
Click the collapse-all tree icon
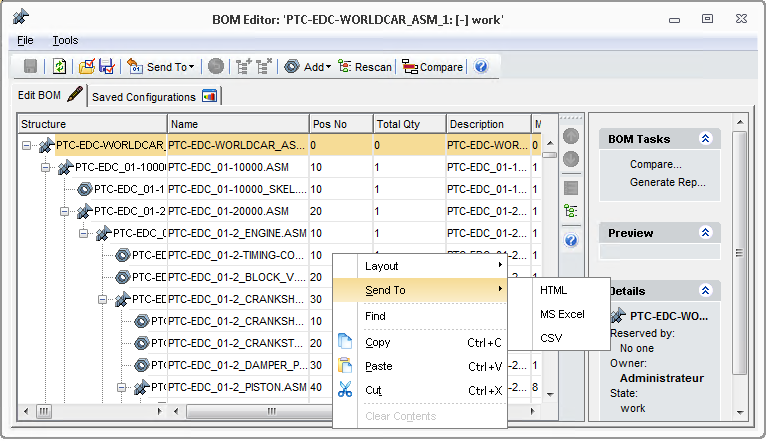point(264,66)
